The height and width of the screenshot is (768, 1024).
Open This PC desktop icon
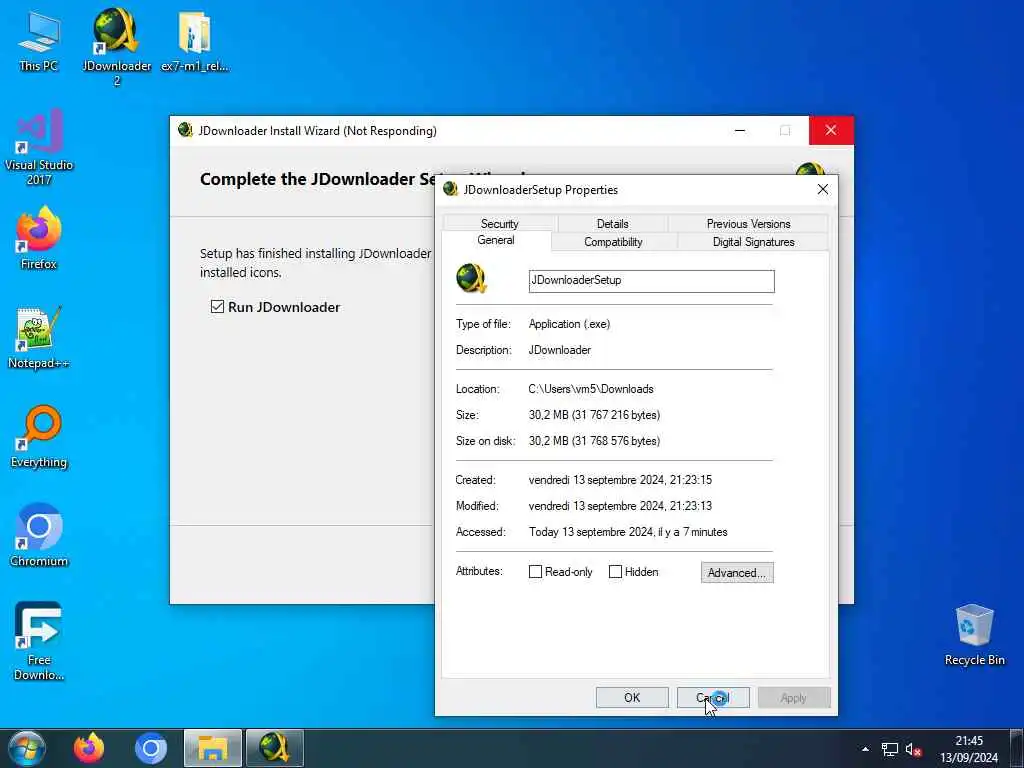(x=39, y=41)
